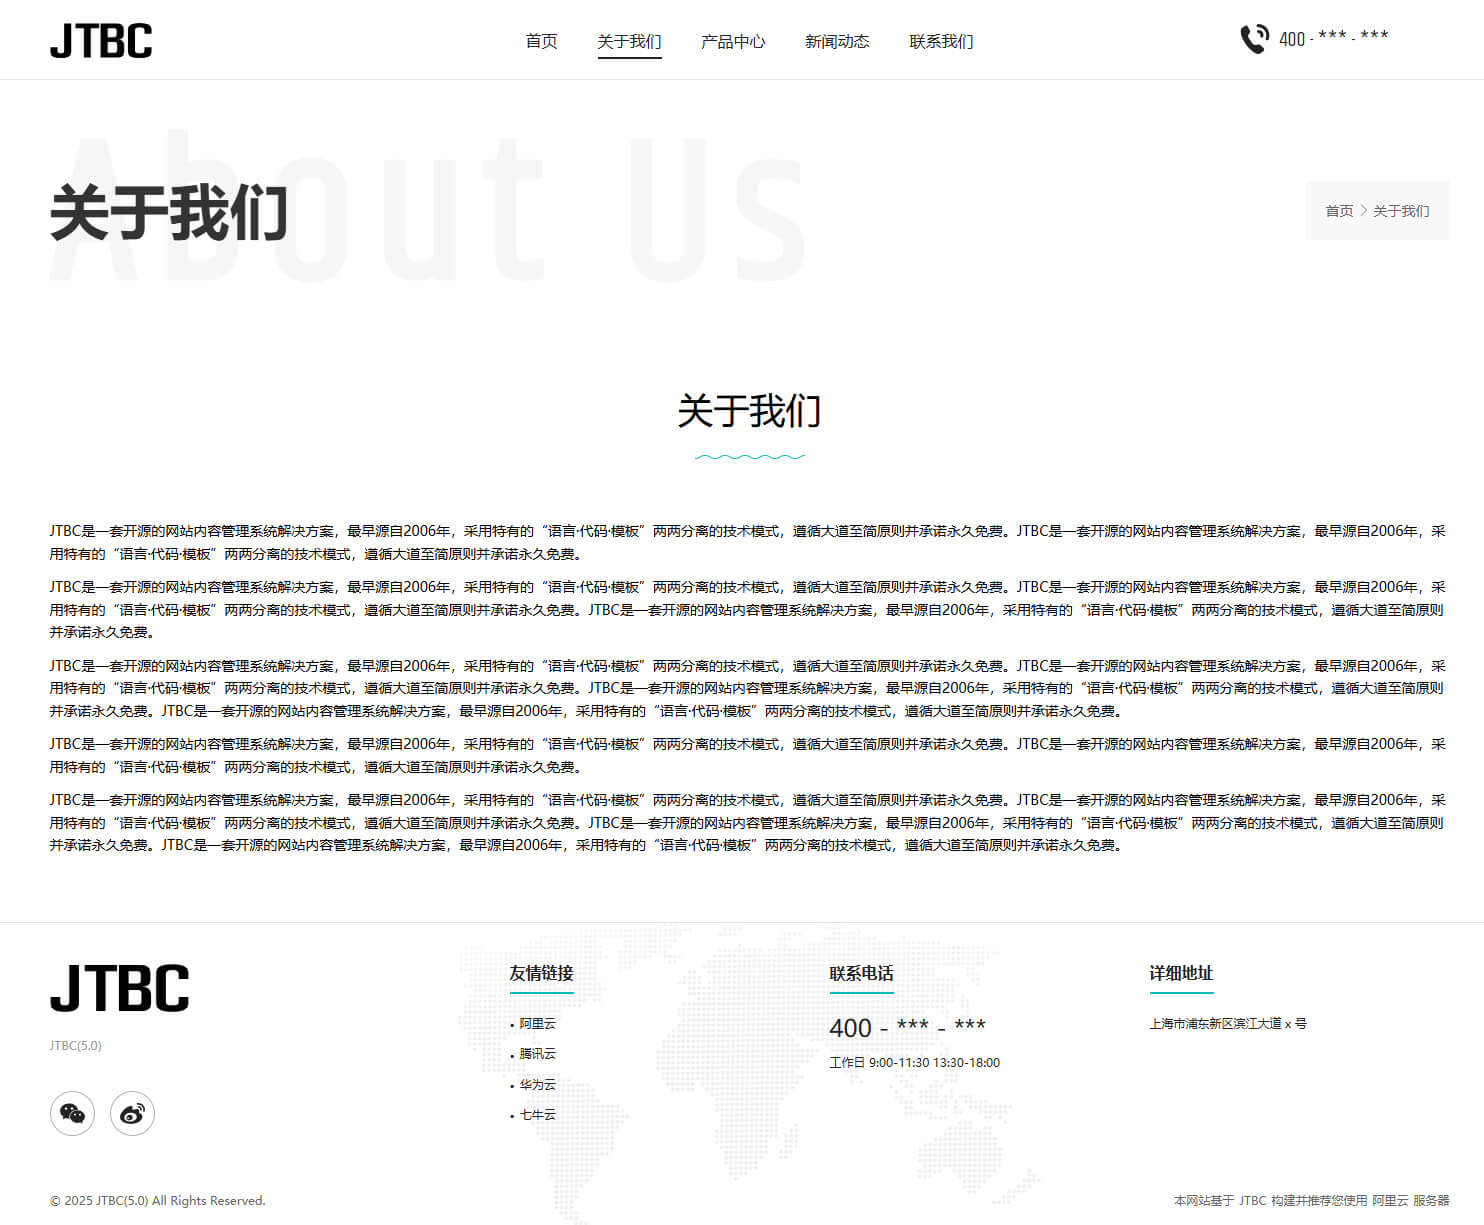This screenshot has width=1484, height=1225.
Task: Navigate to 联系我们 in top menu
Action: click(941, 41)
